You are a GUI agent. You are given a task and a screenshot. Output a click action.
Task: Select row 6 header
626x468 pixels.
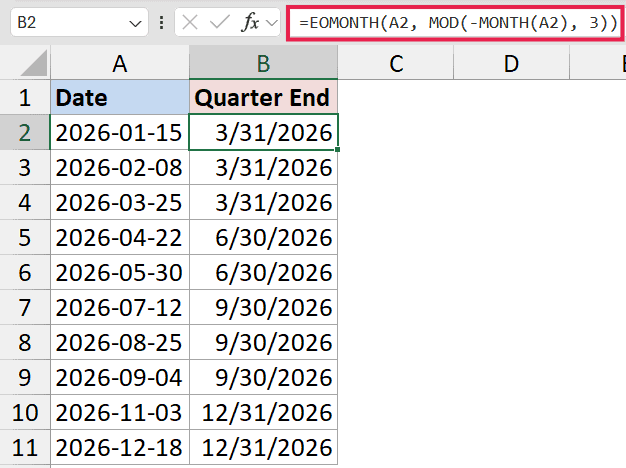[25, 272]
